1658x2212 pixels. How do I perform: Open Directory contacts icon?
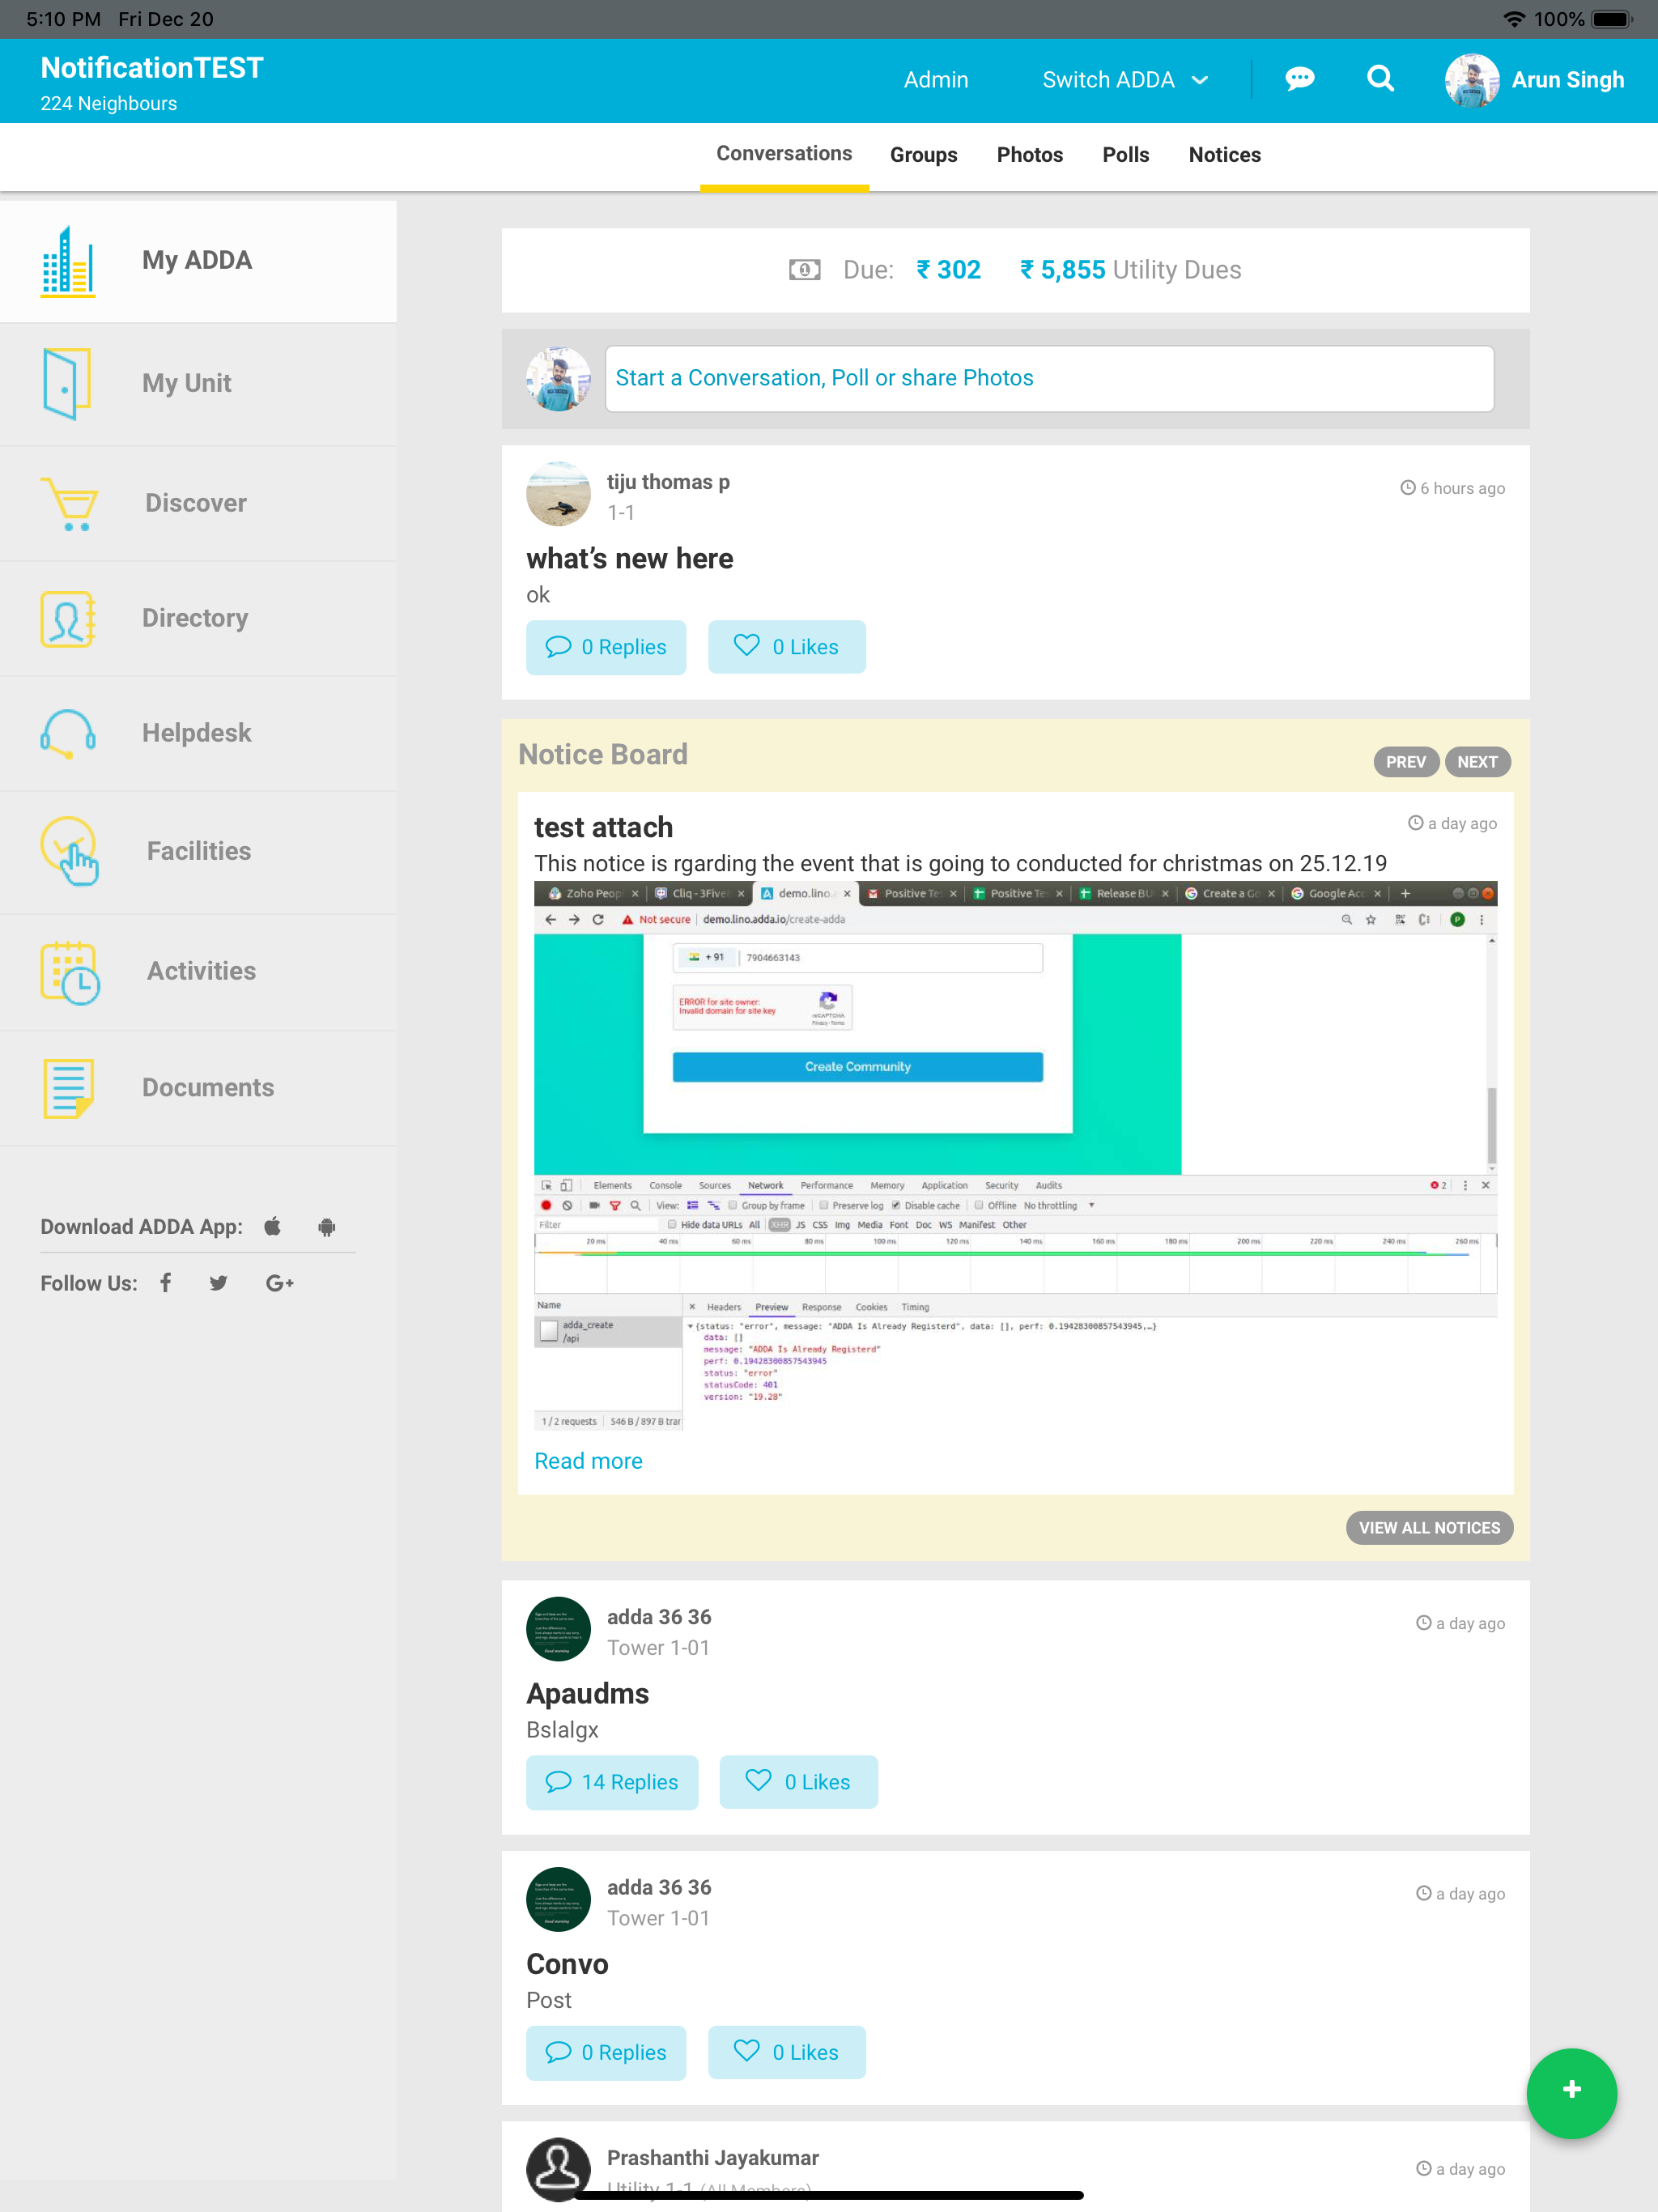68,619
